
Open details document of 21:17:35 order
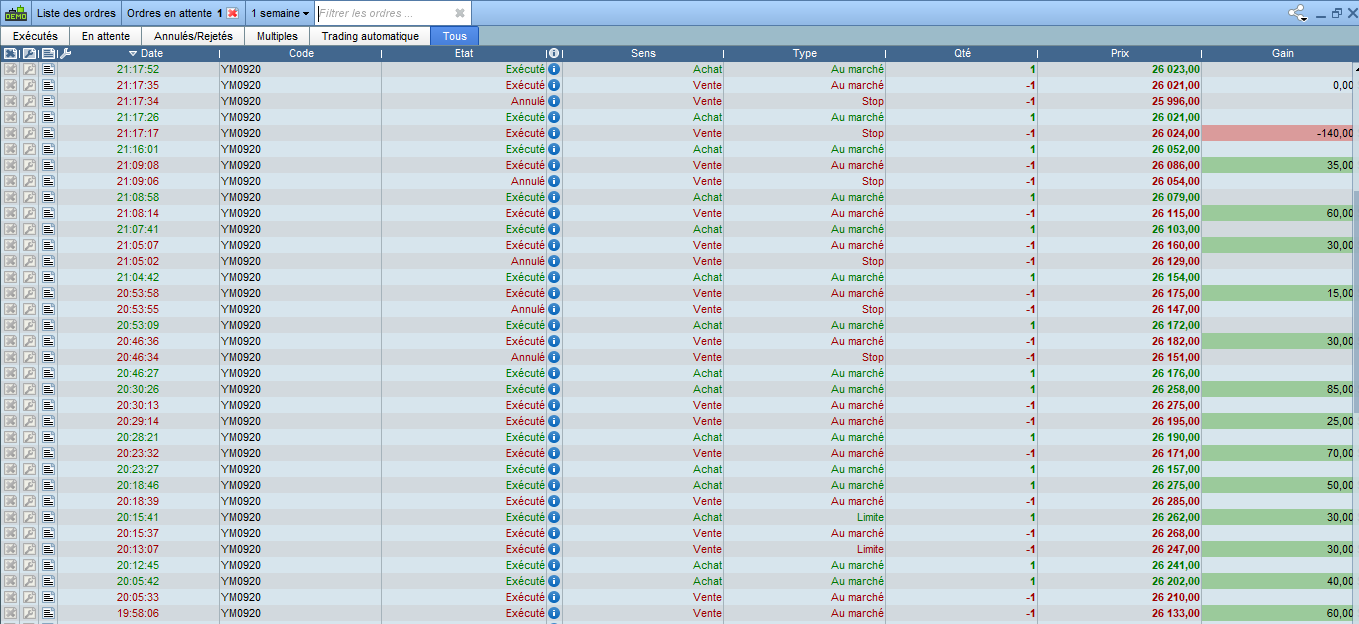(49, 85)
